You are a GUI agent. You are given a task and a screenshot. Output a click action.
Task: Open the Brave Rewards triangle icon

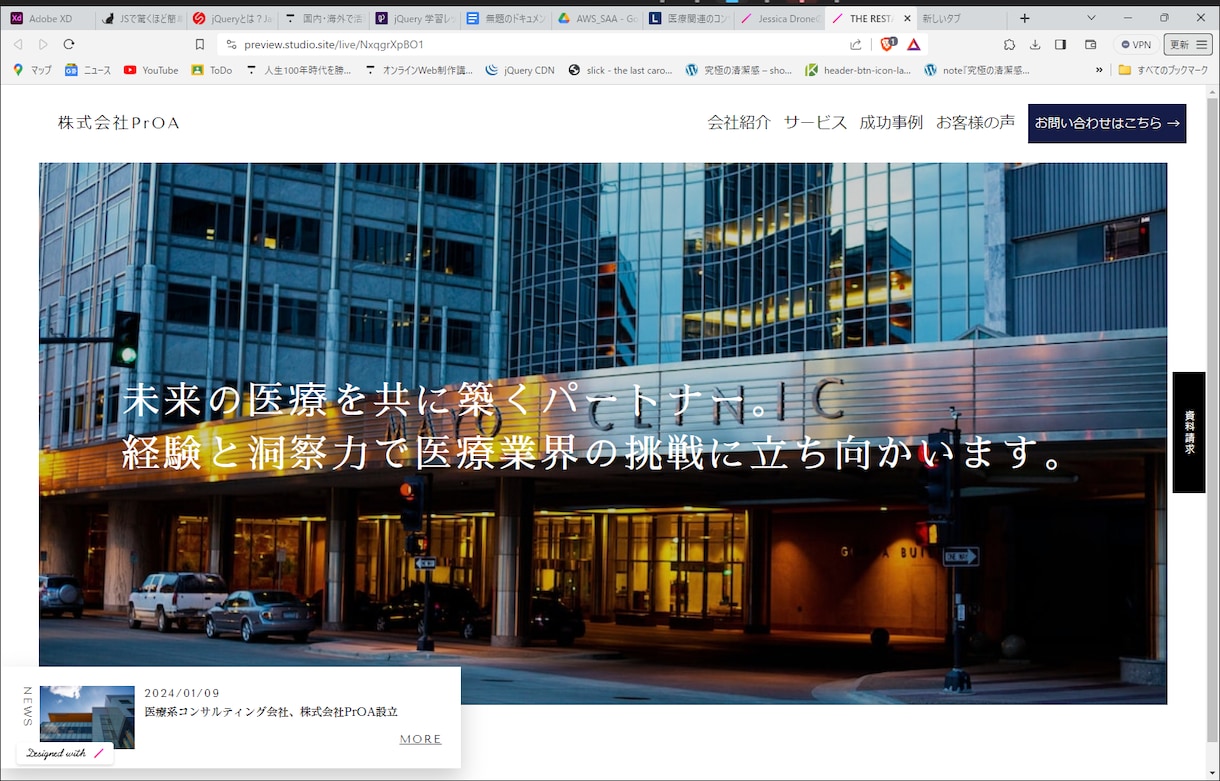tap(913, 44)
